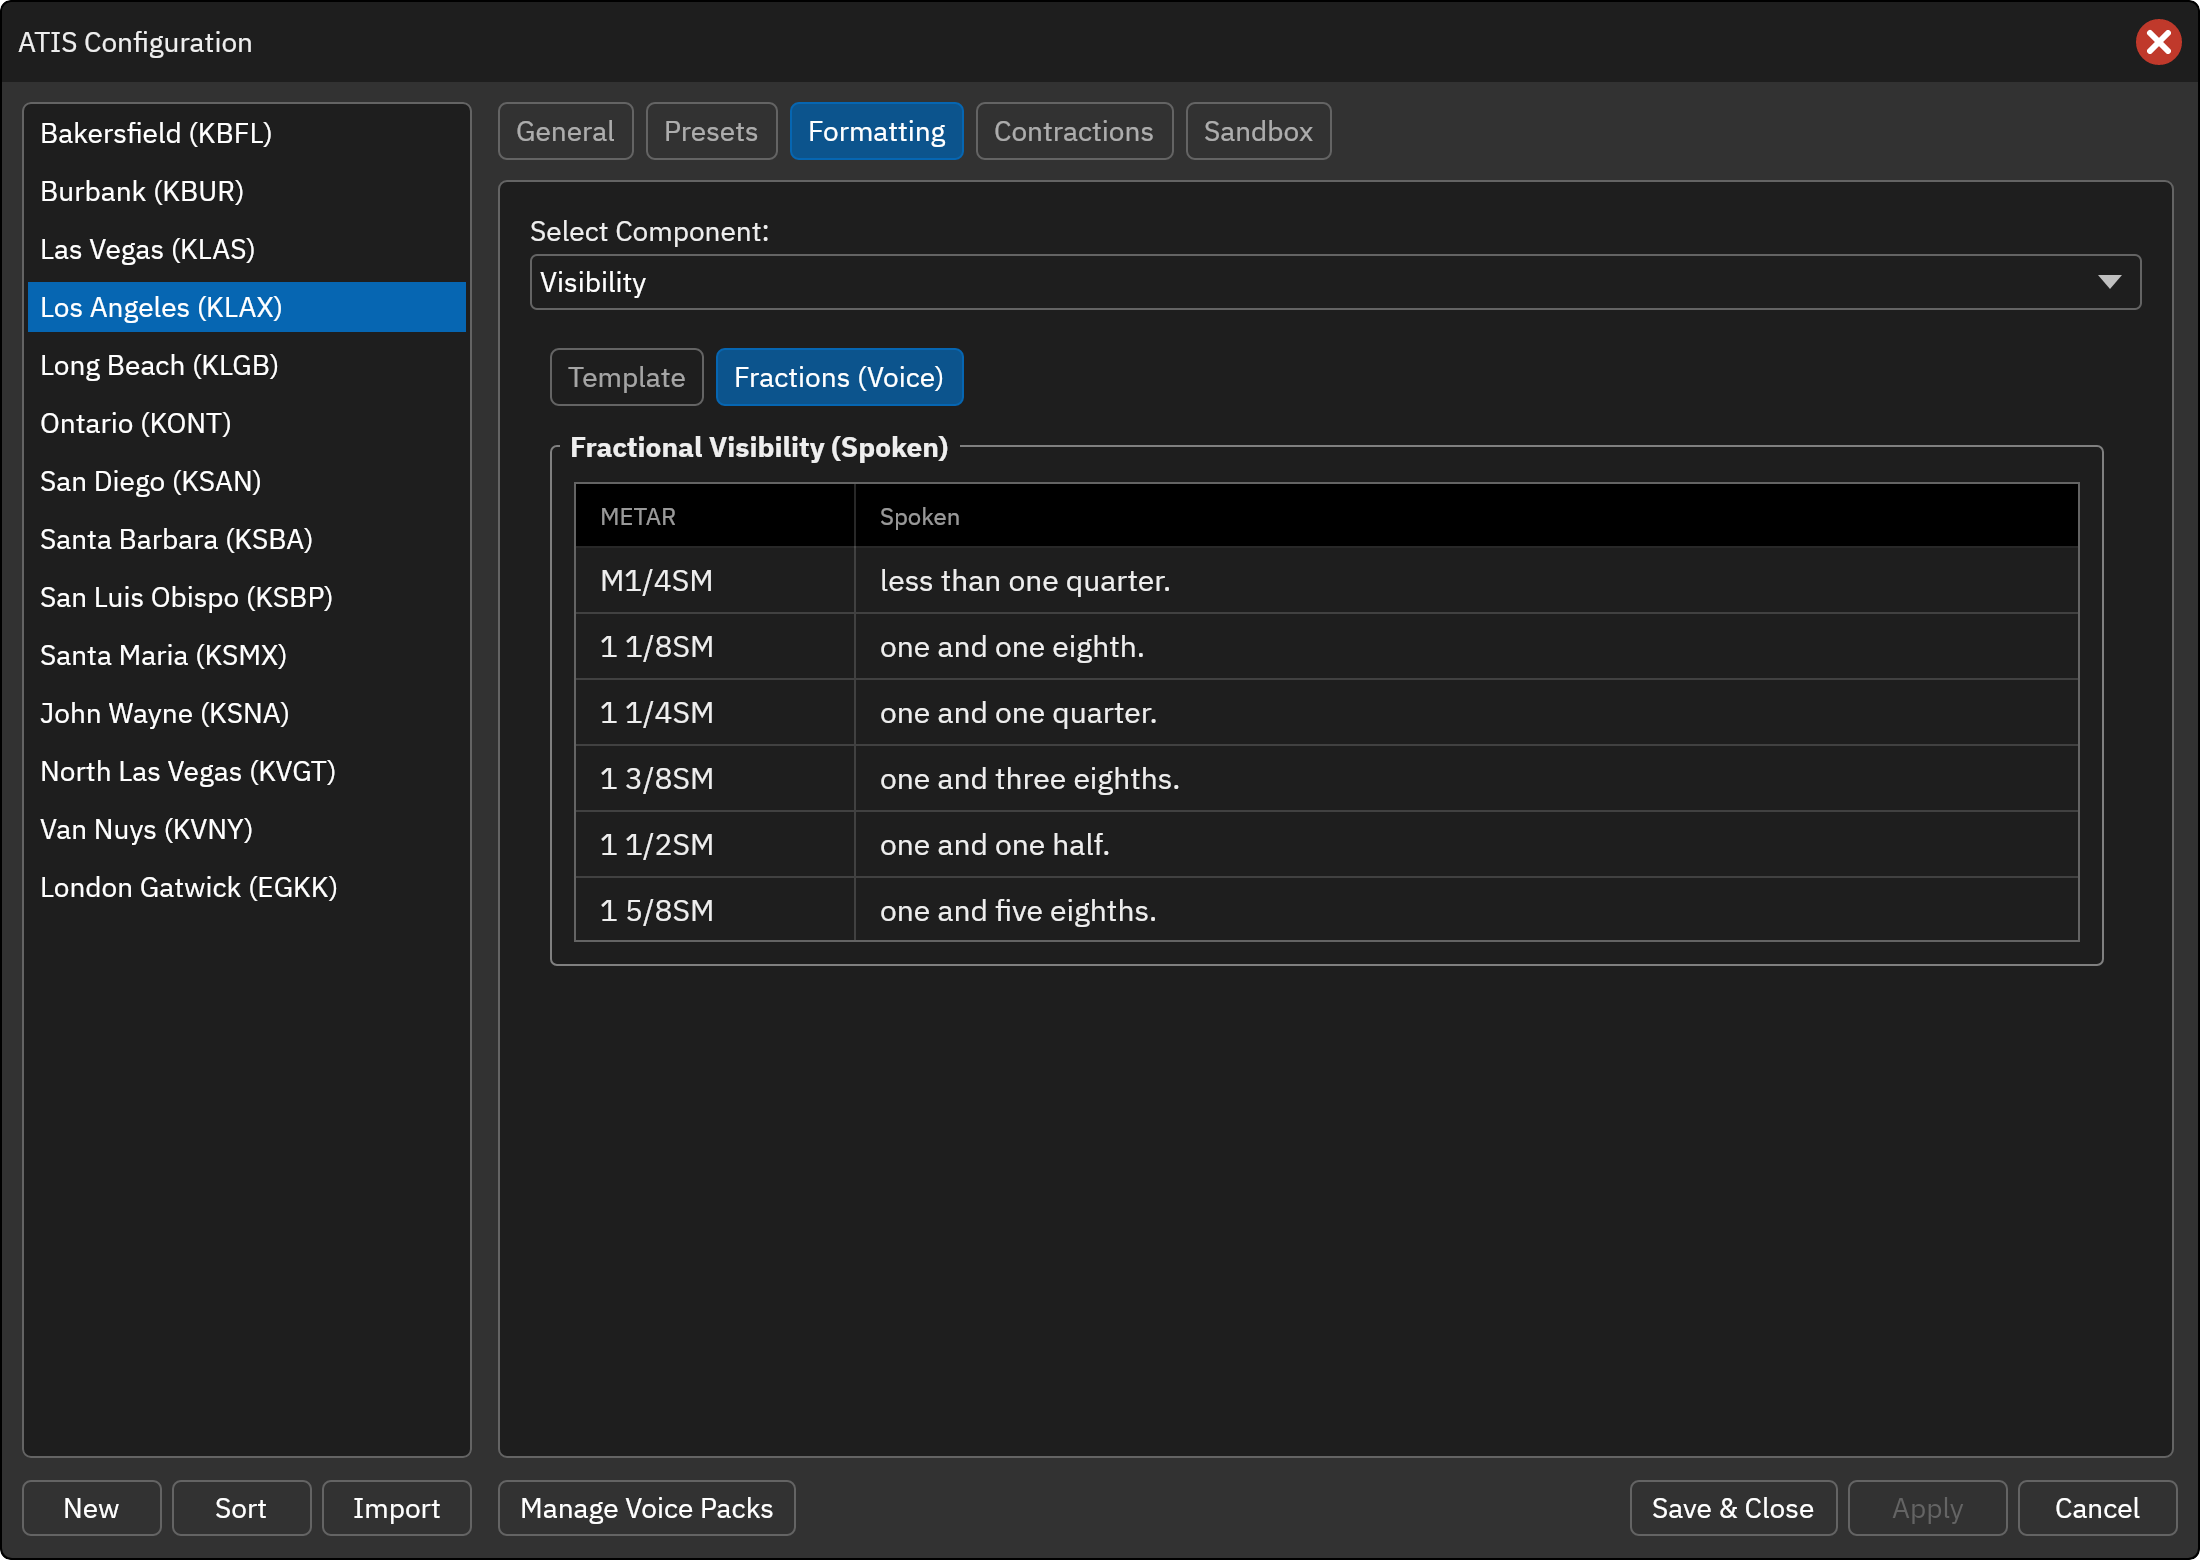
Task: Choose San Diego (KSAN)
Action: tap(246, 481)
